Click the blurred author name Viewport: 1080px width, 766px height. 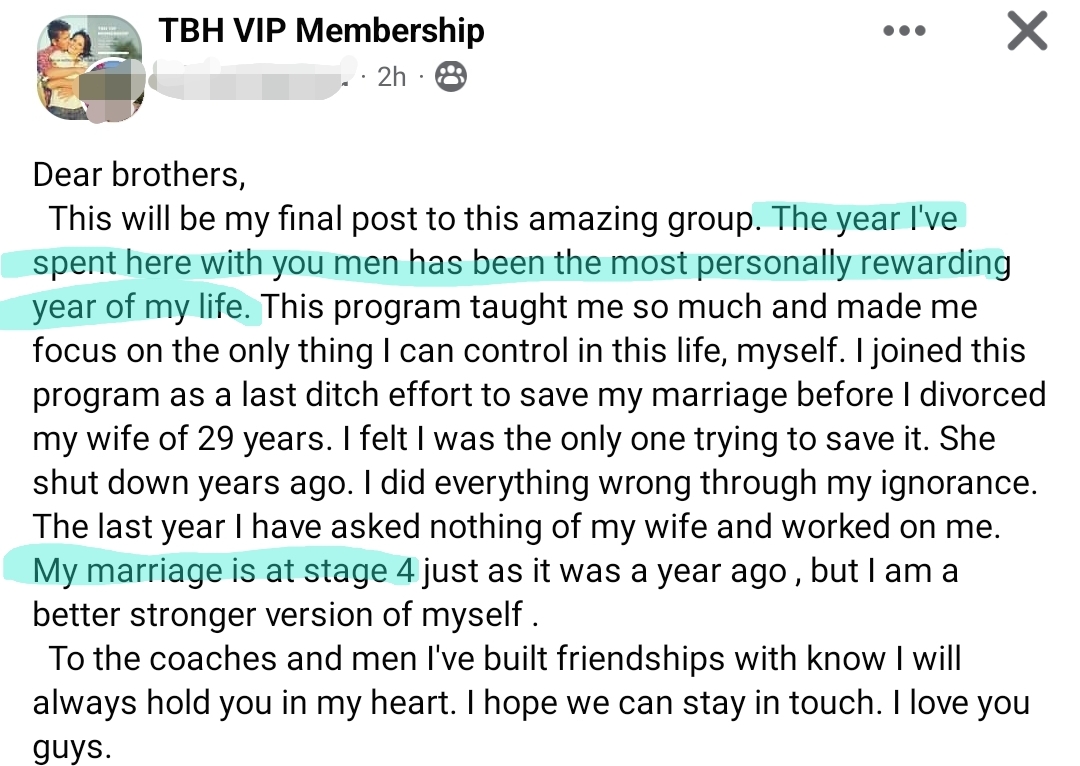[255, 78]
